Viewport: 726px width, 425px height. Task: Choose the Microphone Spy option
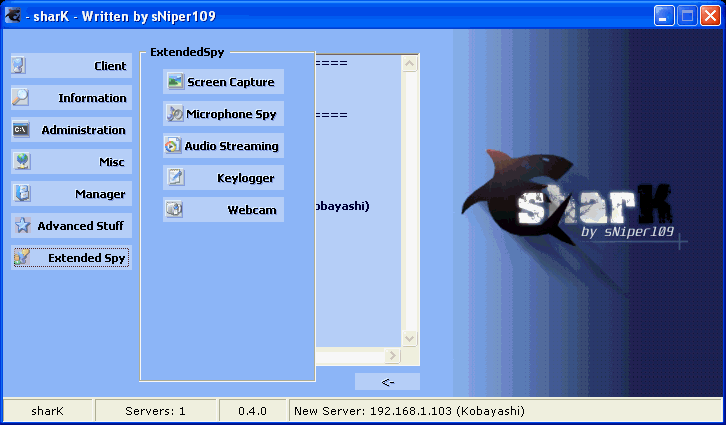click(x=224, y=114)
